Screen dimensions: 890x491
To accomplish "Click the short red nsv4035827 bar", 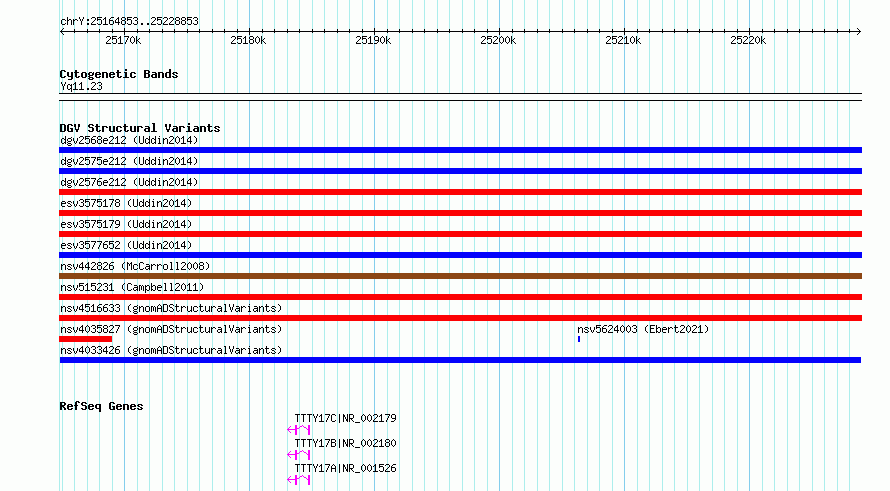I will [x=86, y=339].
